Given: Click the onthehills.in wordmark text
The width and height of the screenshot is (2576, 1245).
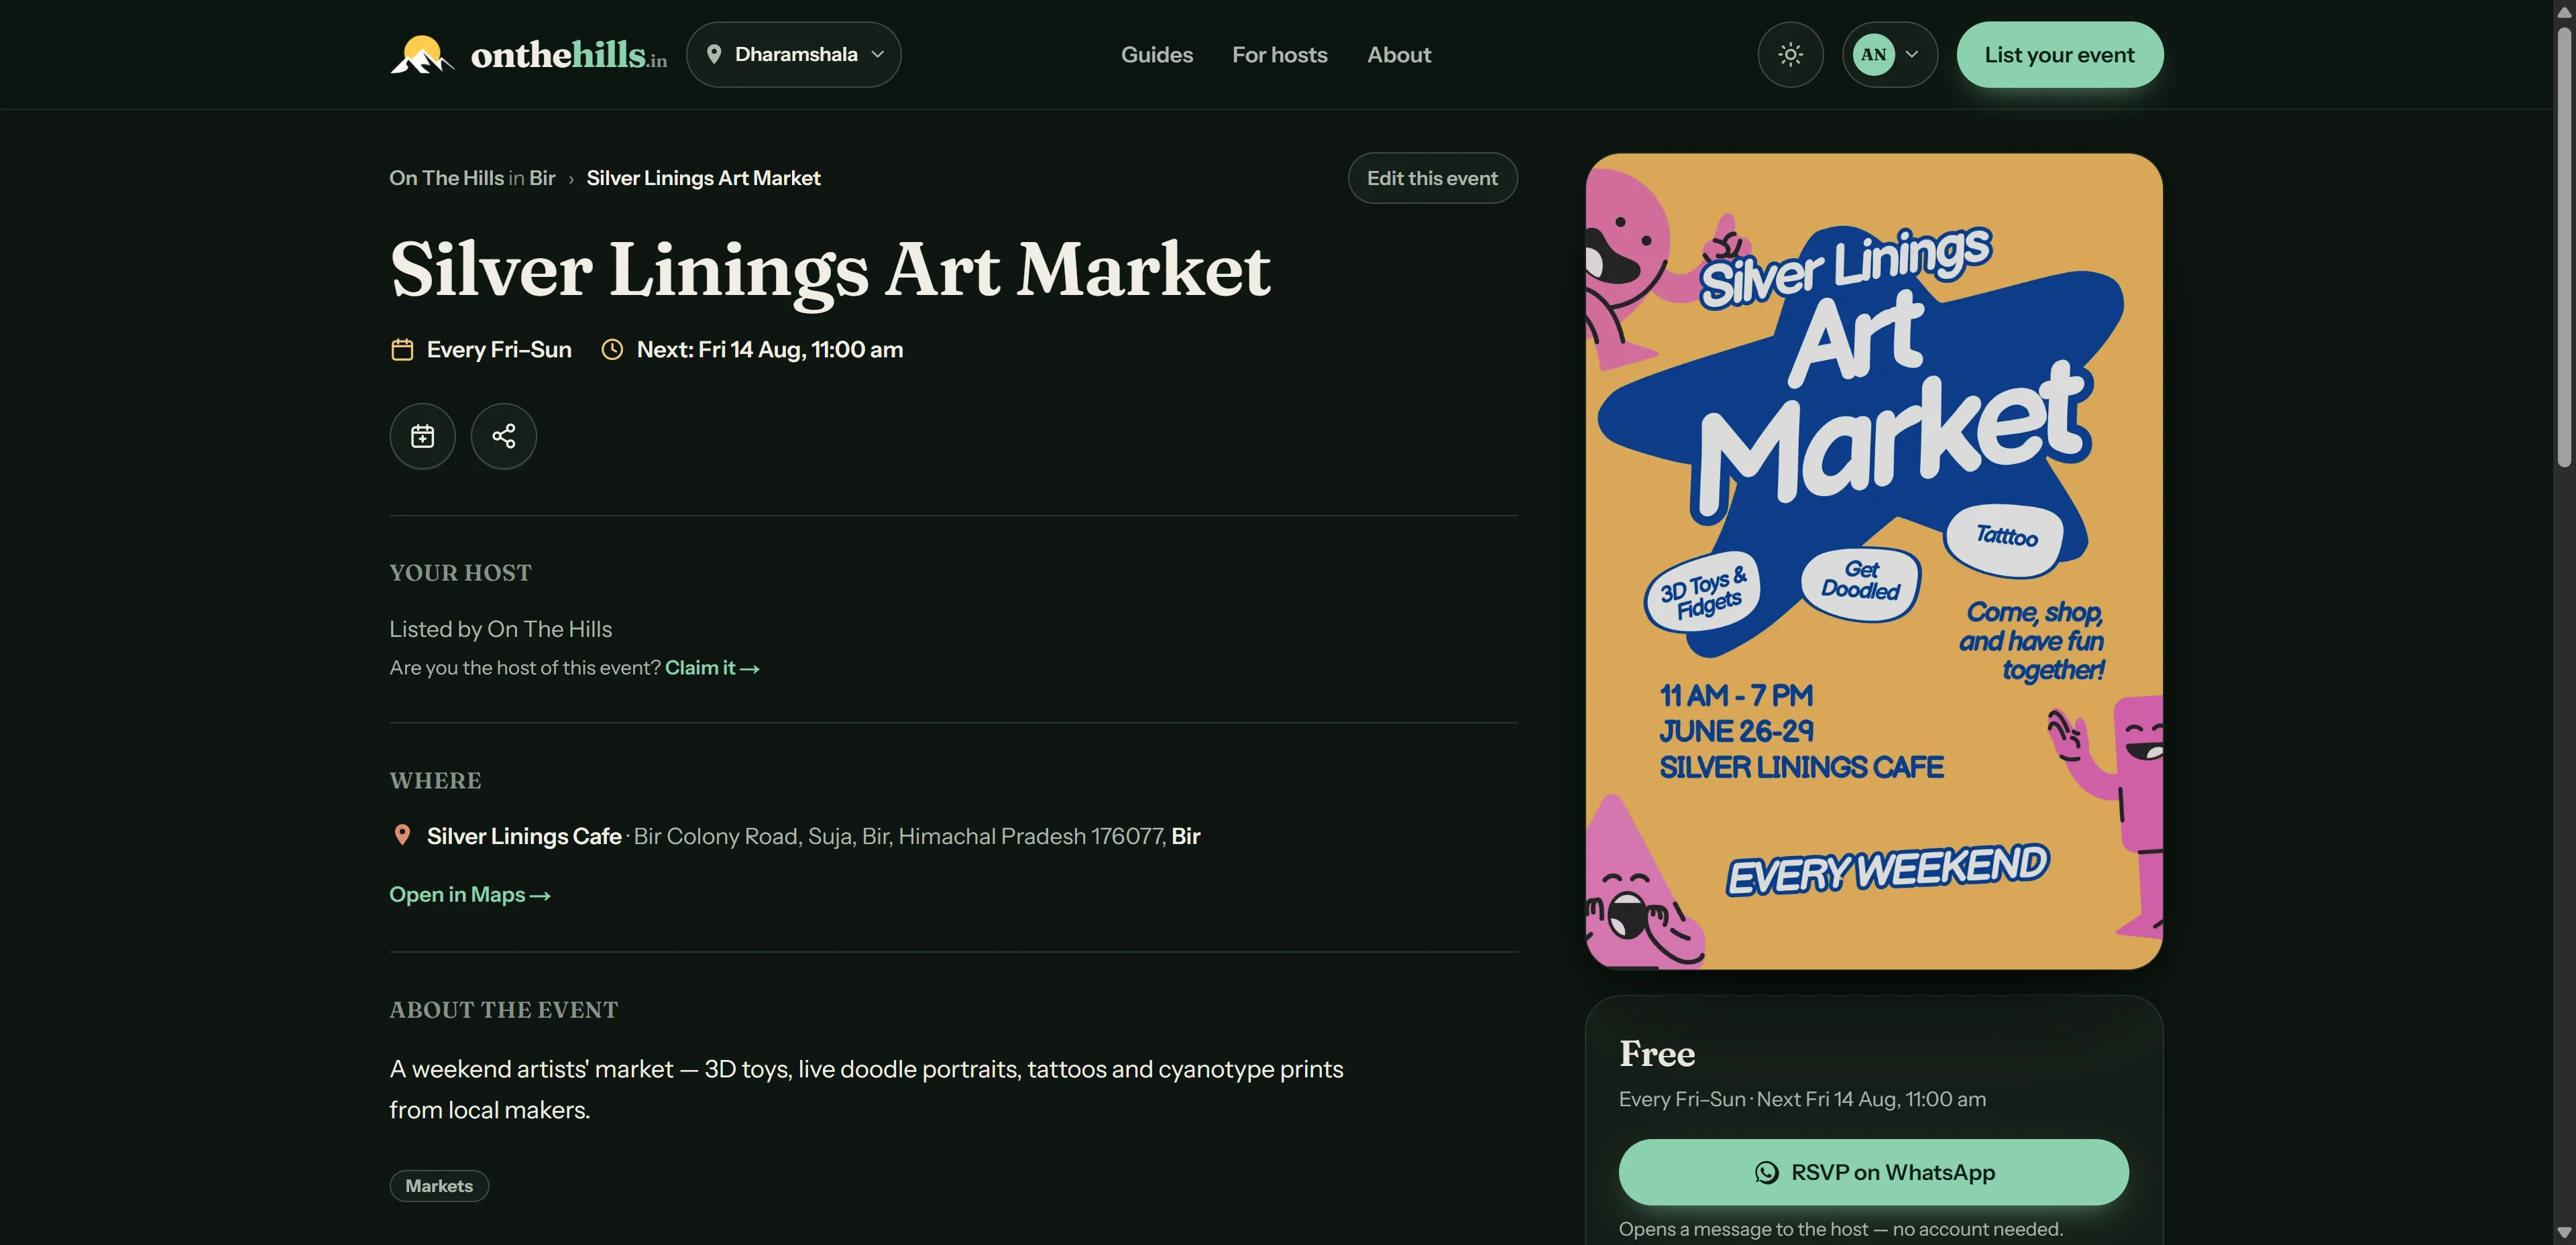Looking at the screenshot, I should [569, 55].
